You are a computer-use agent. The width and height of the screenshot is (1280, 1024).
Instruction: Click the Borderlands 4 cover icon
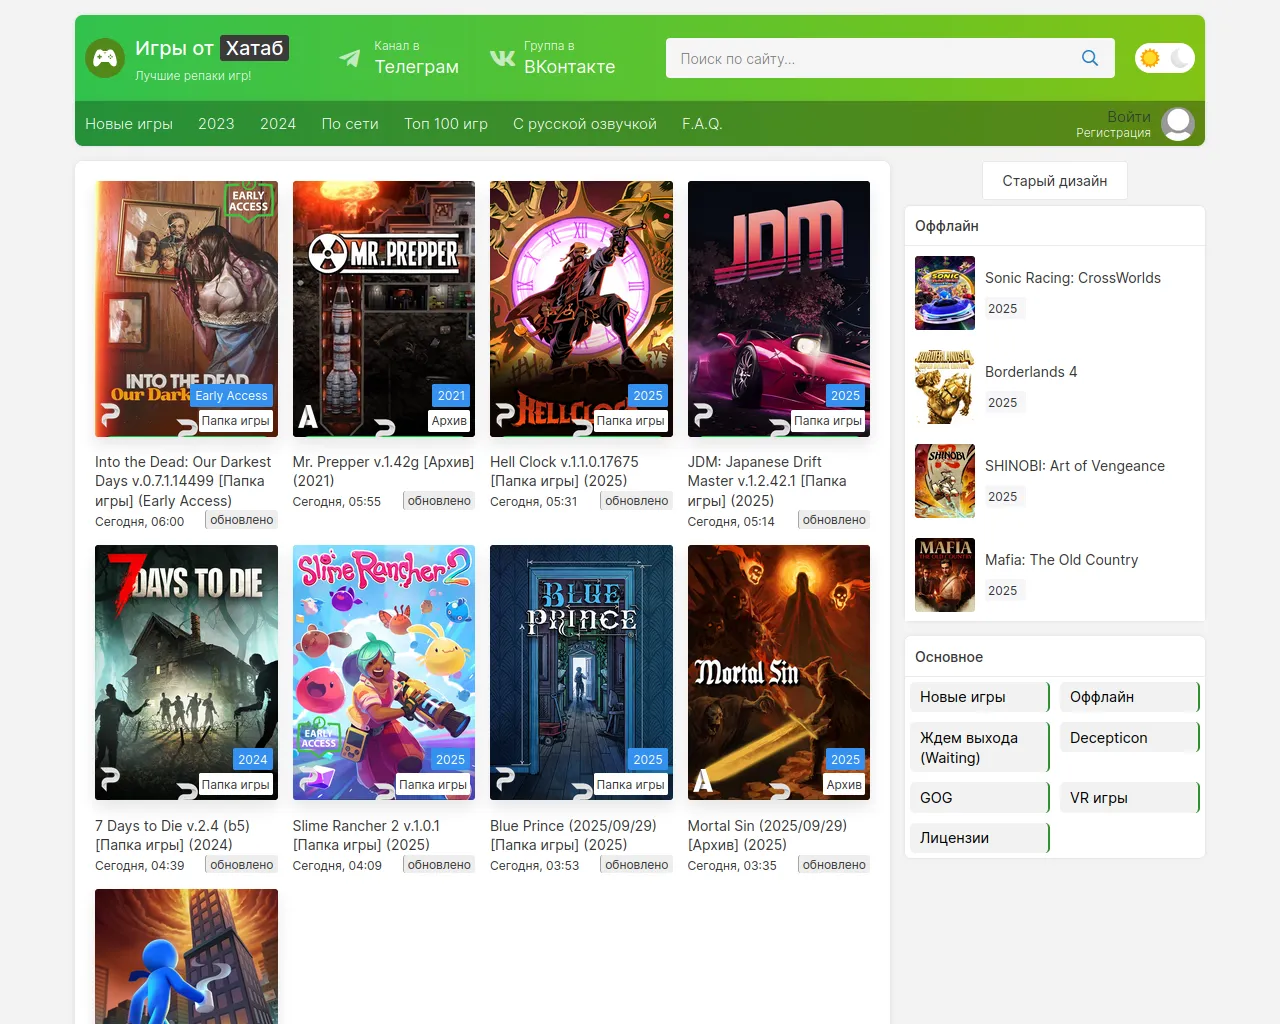point(944,387)
